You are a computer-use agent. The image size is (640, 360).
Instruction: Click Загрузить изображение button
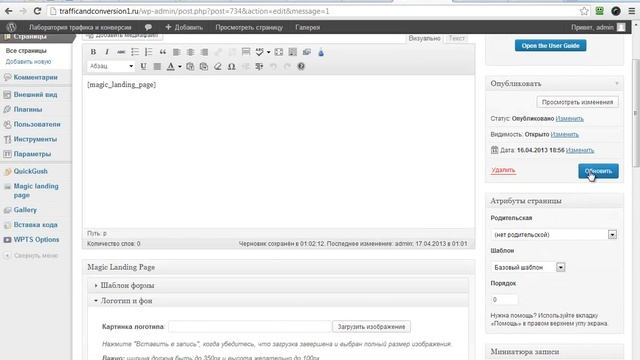coord(371,327)
